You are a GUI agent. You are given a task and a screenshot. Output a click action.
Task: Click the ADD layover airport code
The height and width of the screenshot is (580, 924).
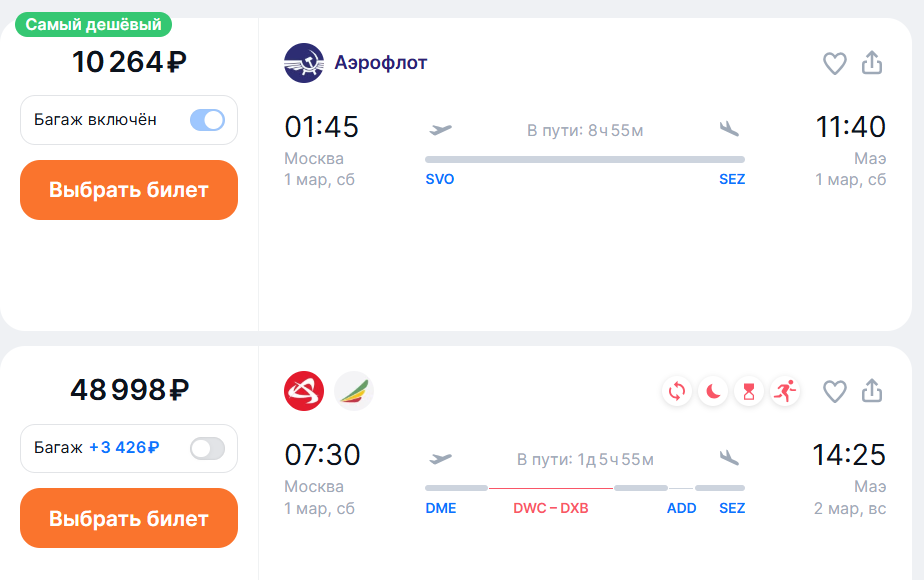pyautogui.click(x=682, y=508)
